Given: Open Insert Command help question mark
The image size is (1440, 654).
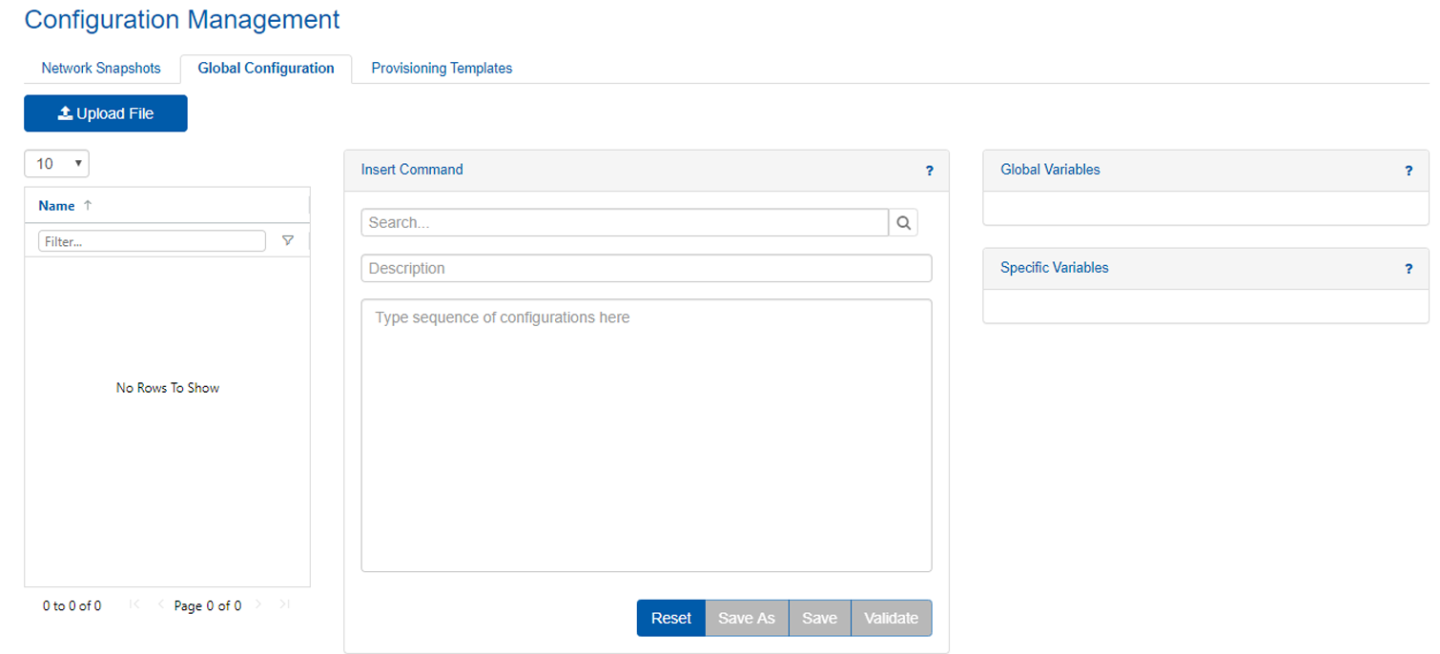Looking at the screenshot, I should point(929,171).
